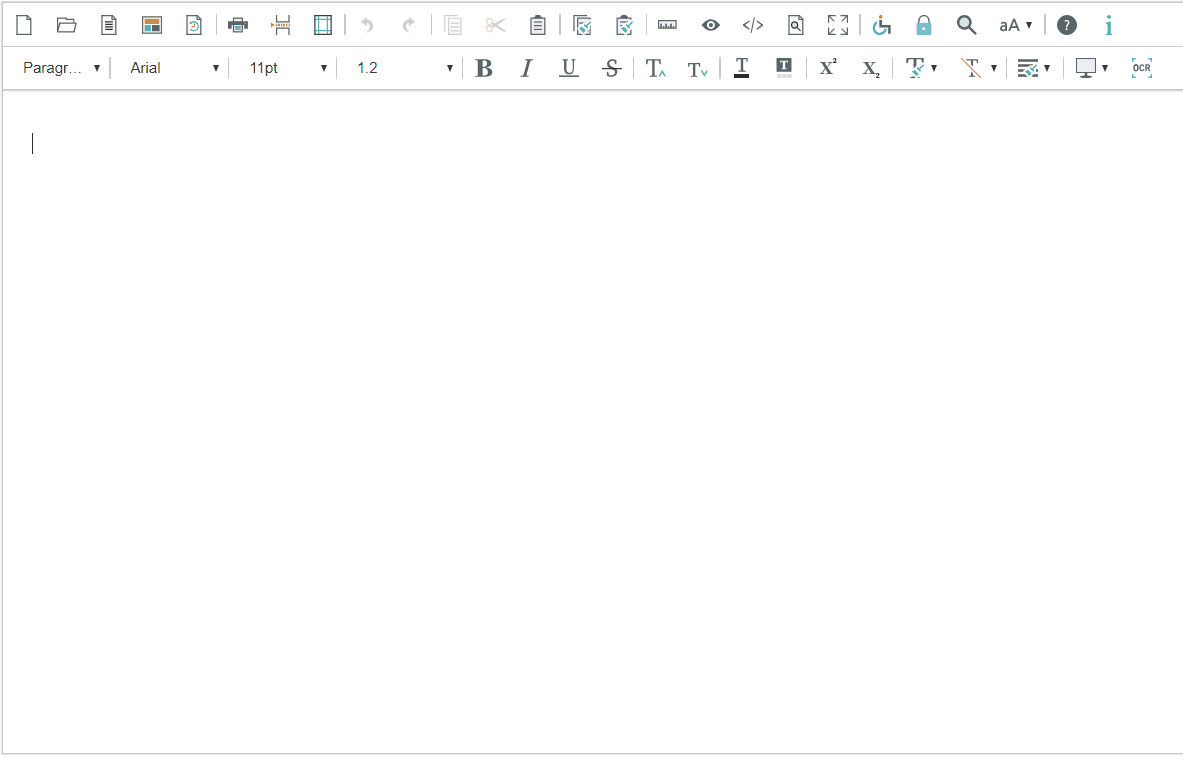Print the document
This screenshot has height=758, width=1183.
238,25
